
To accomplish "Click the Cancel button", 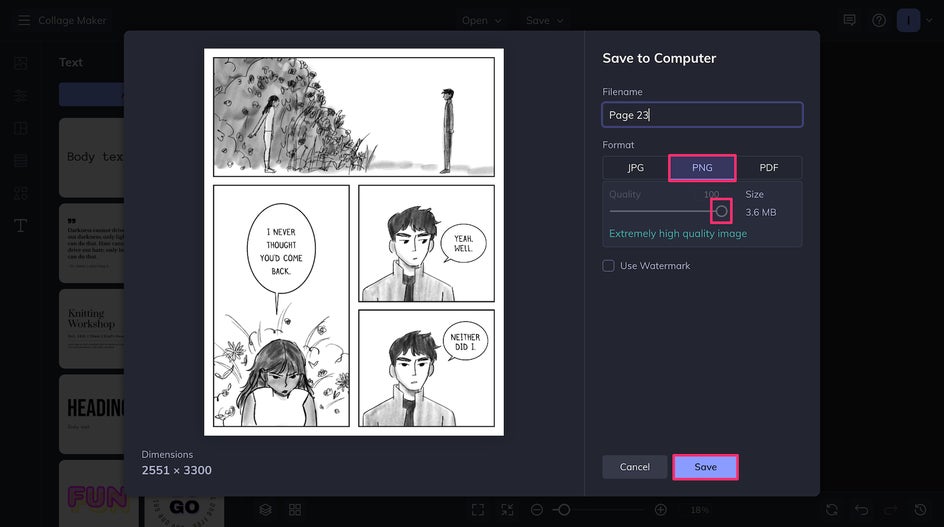I will tap(635, 467).
